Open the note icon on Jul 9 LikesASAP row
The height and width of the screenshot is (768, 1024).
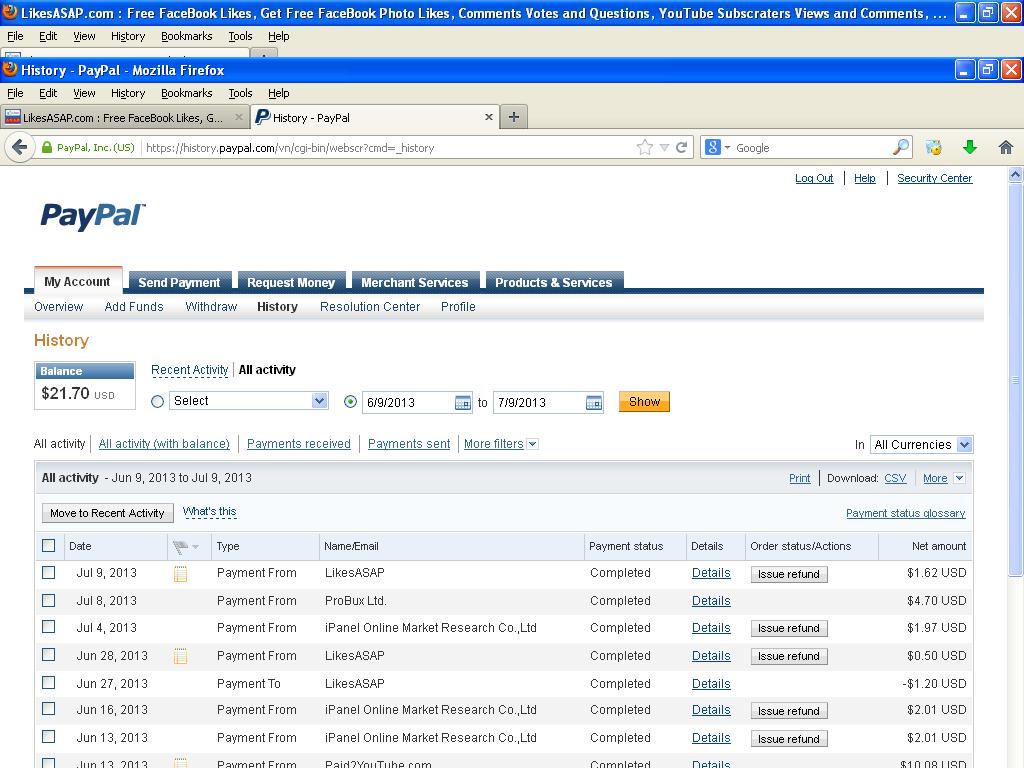pyautogui.click(x=180, y=574)
